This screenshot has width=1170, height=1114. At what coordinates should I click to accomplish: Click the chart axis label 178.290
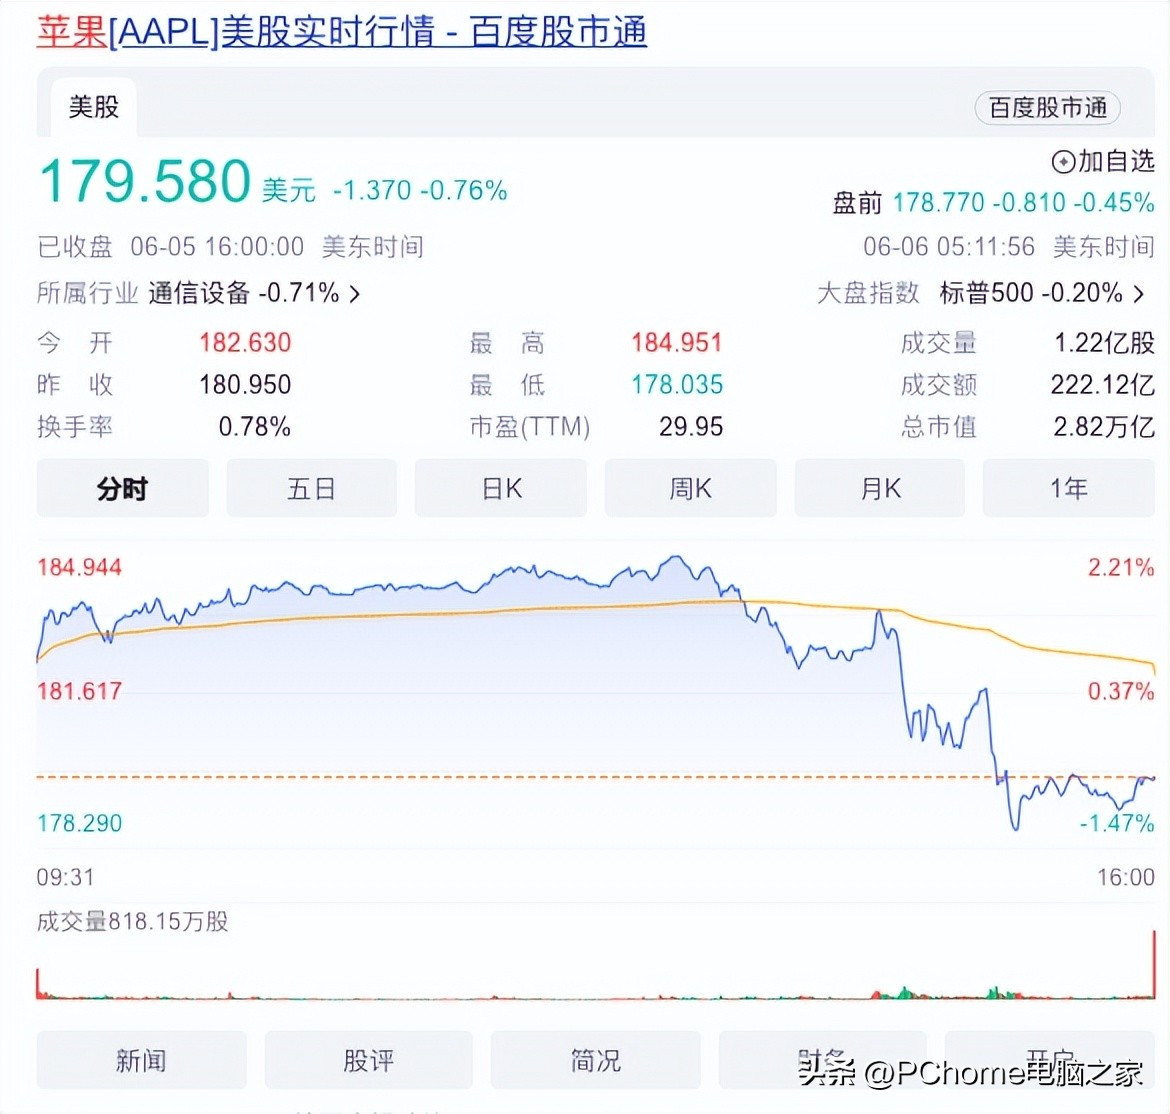click(x=80, y=823)
